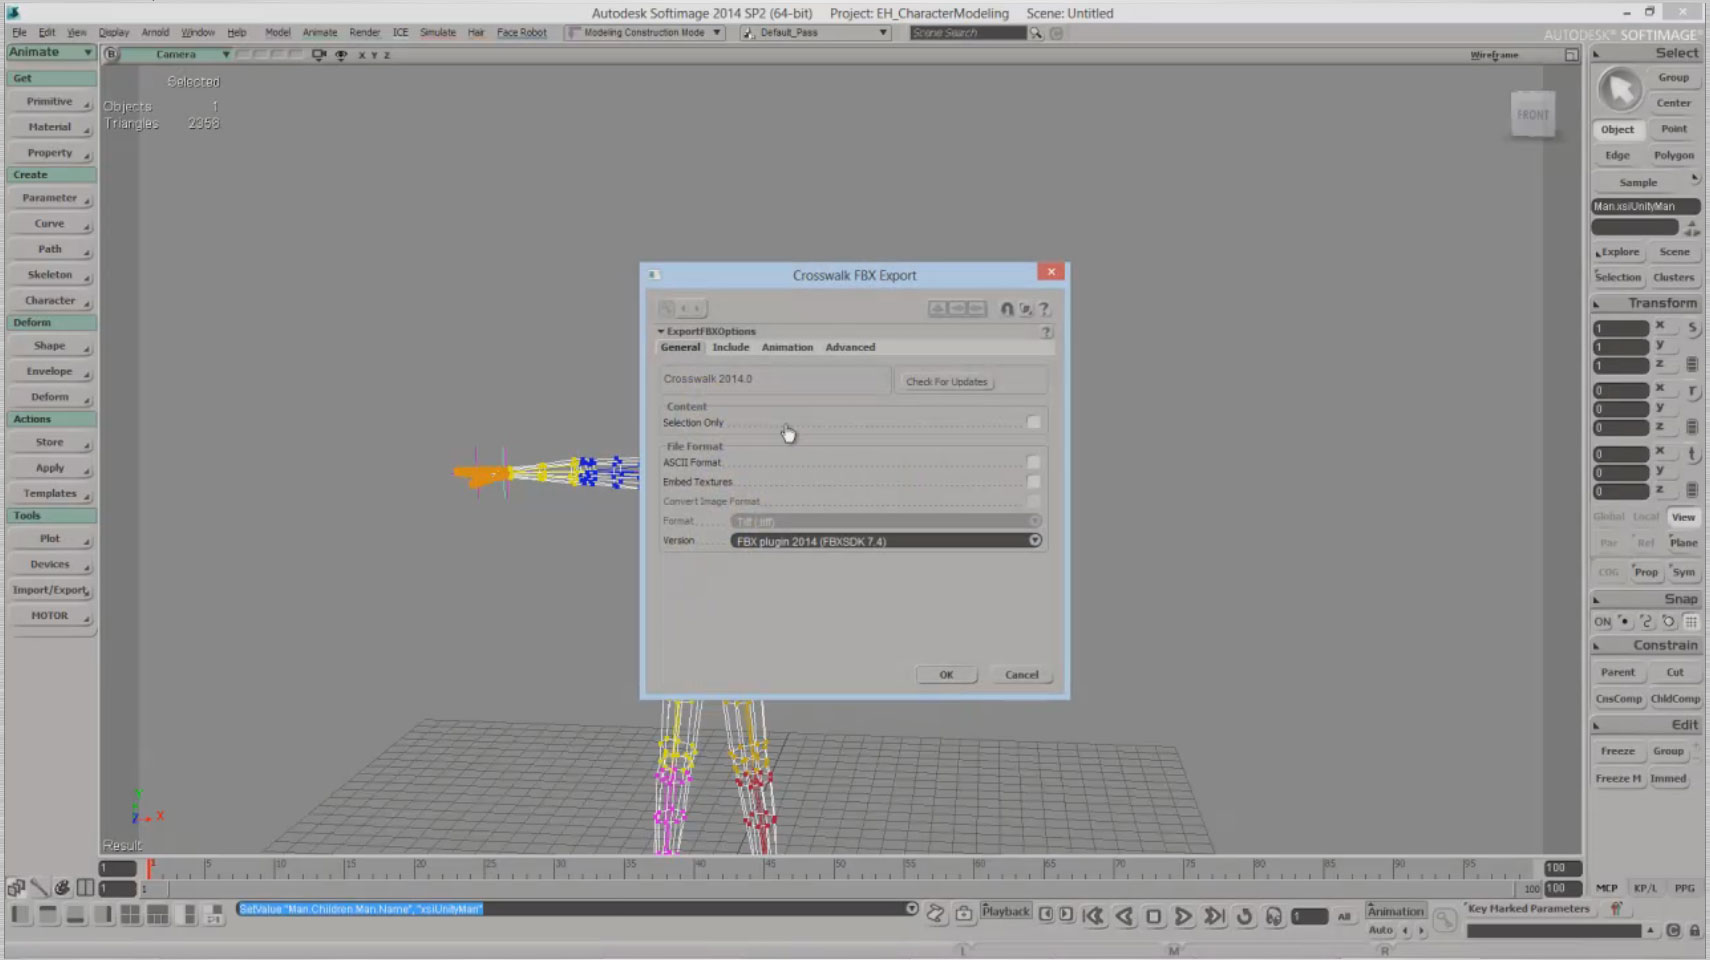The image size is (1710, 960).
Task: Toggle the eye visibility icon in the viewport toolbar
Action: 341,55
